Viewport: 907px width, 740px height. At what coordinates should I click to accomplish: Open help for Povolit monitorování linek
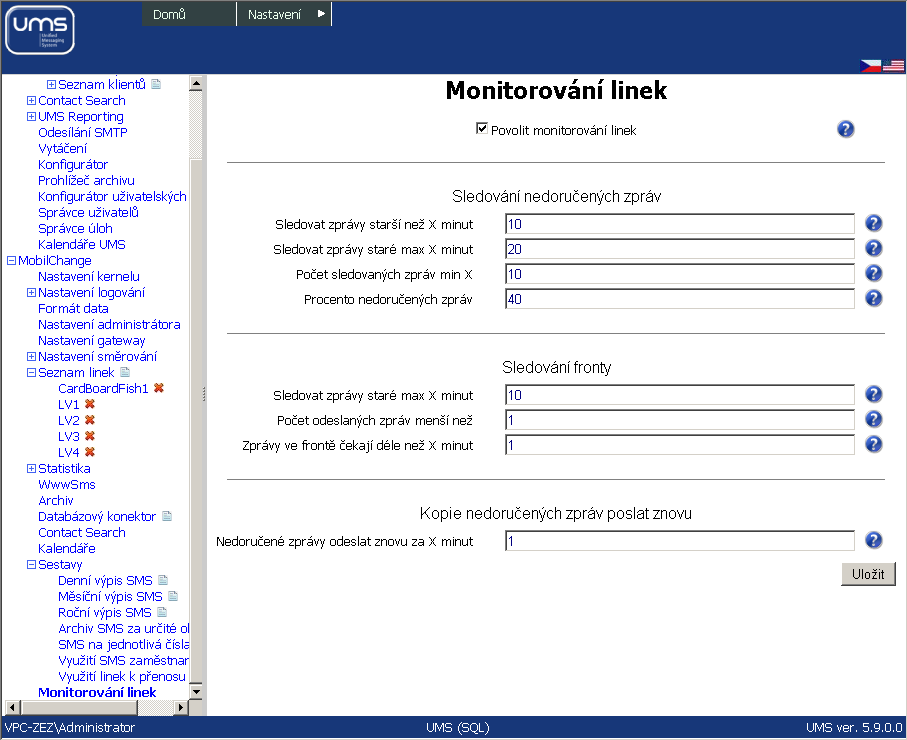(x=846, y=129)
